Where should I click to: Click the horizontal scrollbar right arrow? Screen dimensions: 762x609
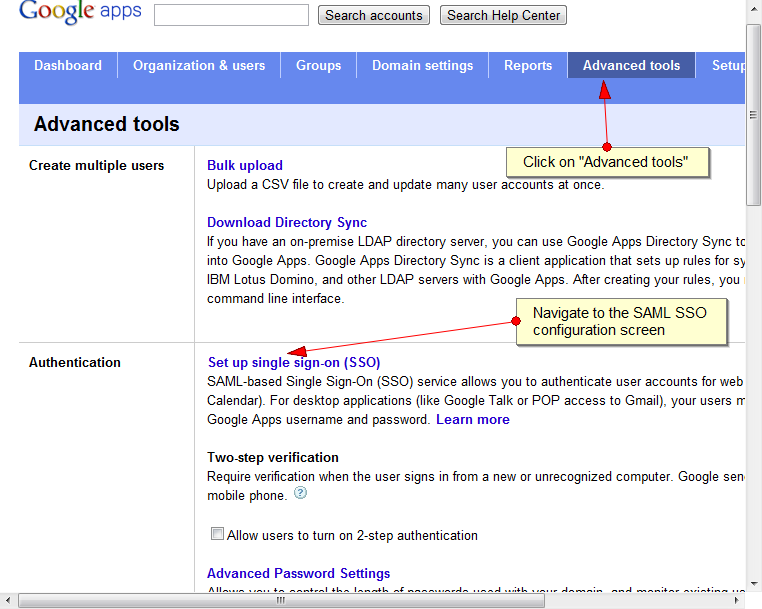[x=737, y=601]
